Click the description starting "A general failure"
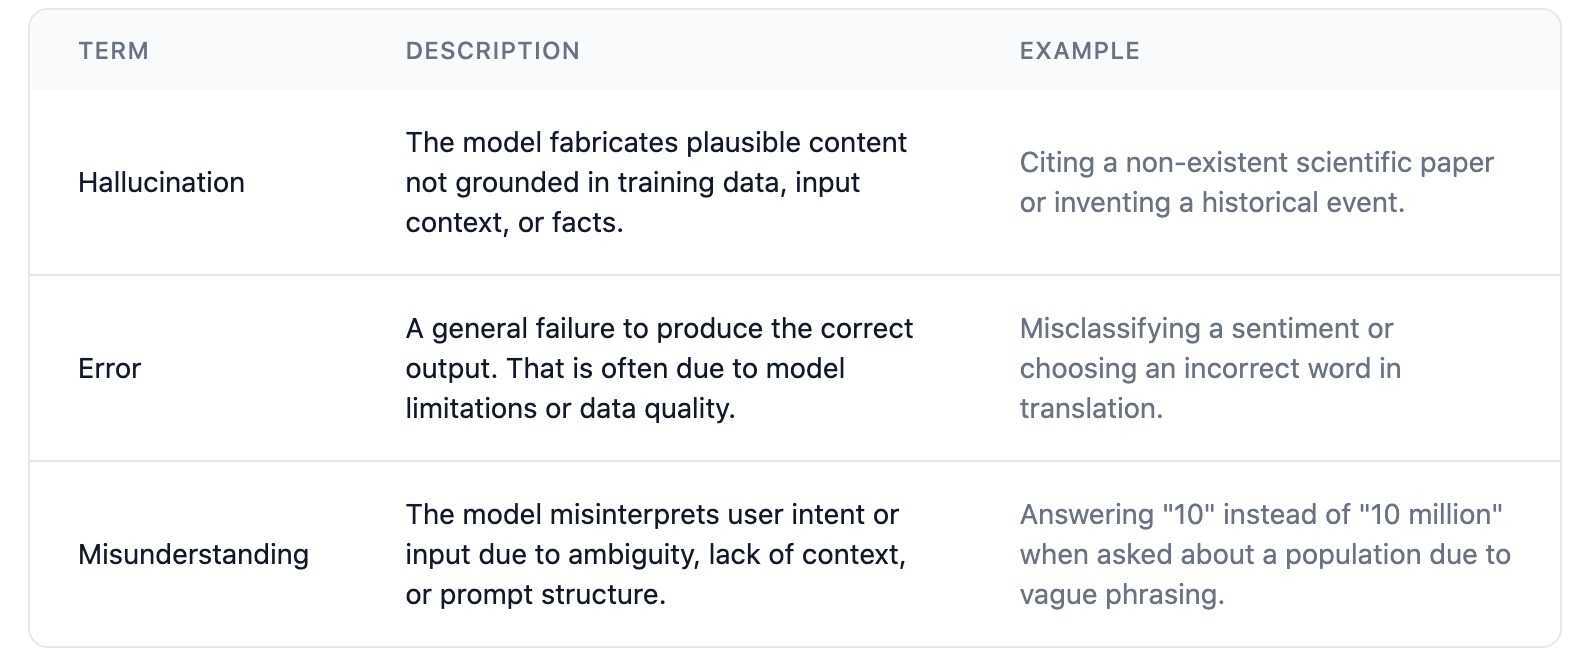The image size is (1584, 660). pos(658,368)
